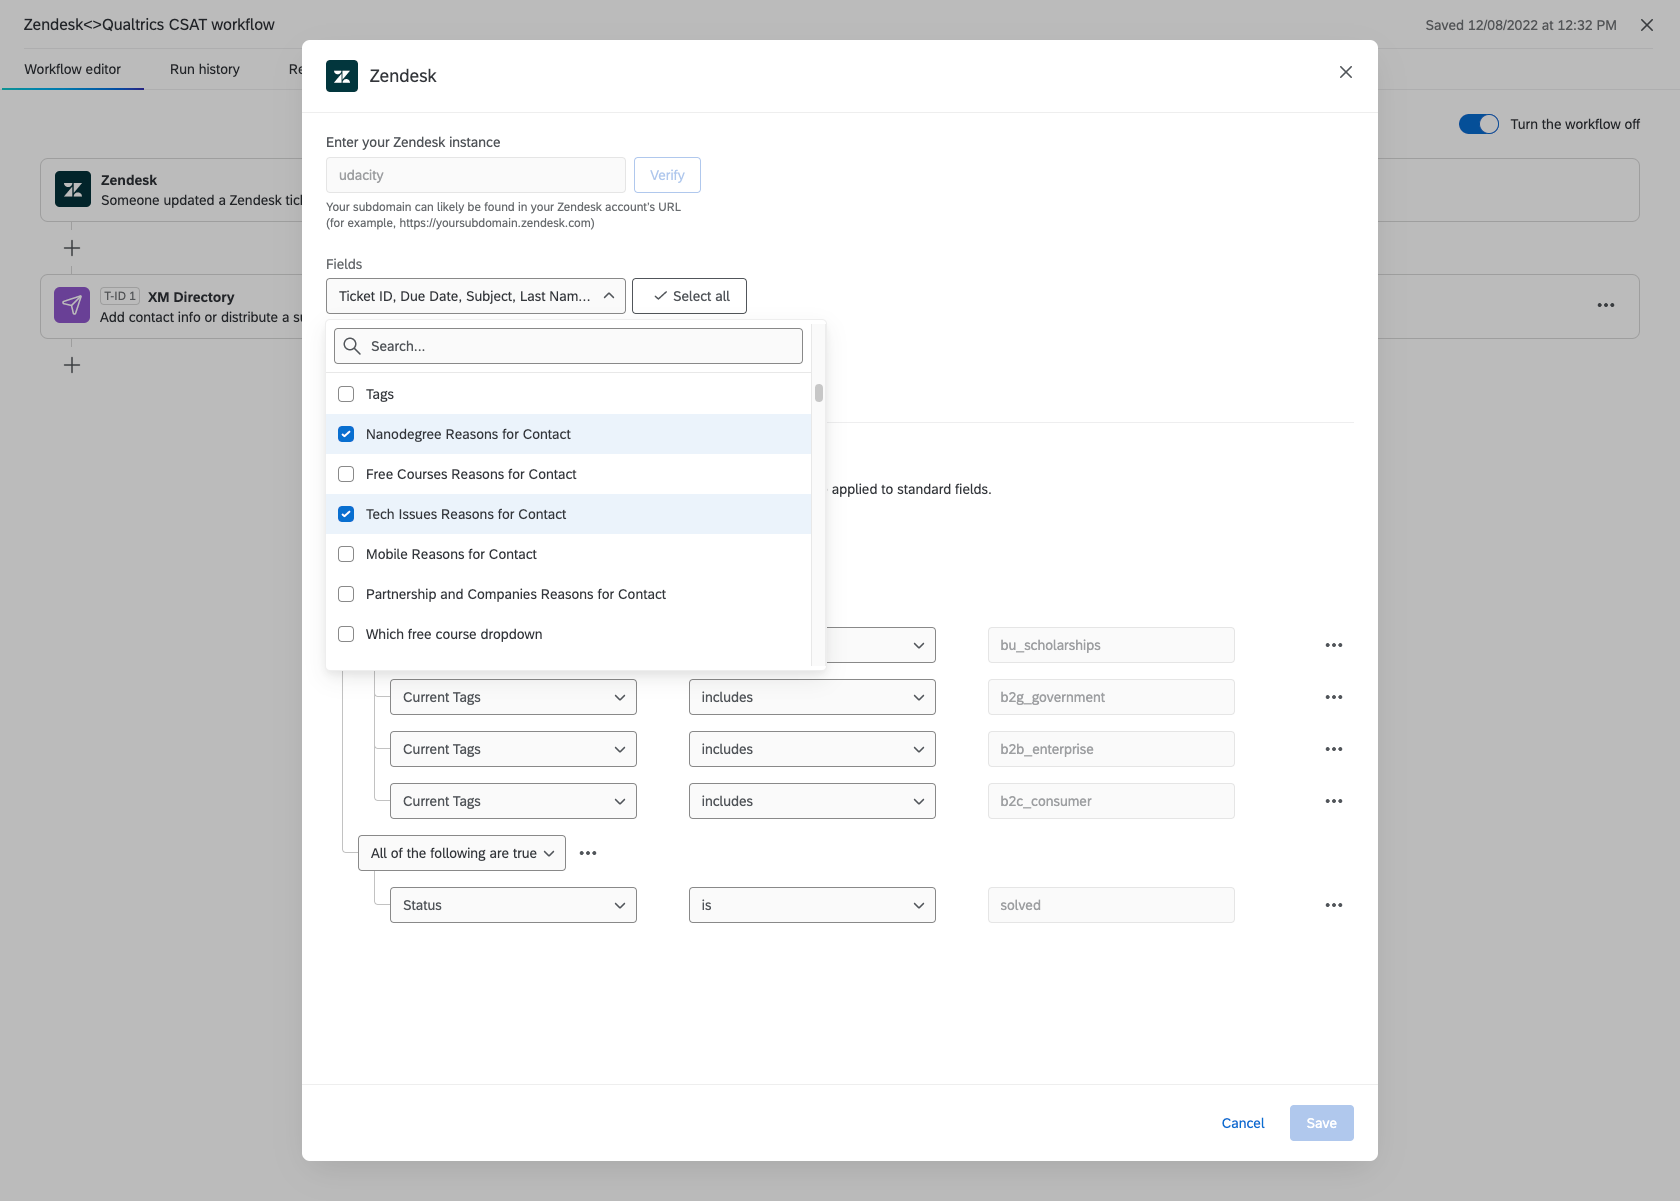
Task: Select the Zendesk trigger workflow card
Action: tap(172, 190)
